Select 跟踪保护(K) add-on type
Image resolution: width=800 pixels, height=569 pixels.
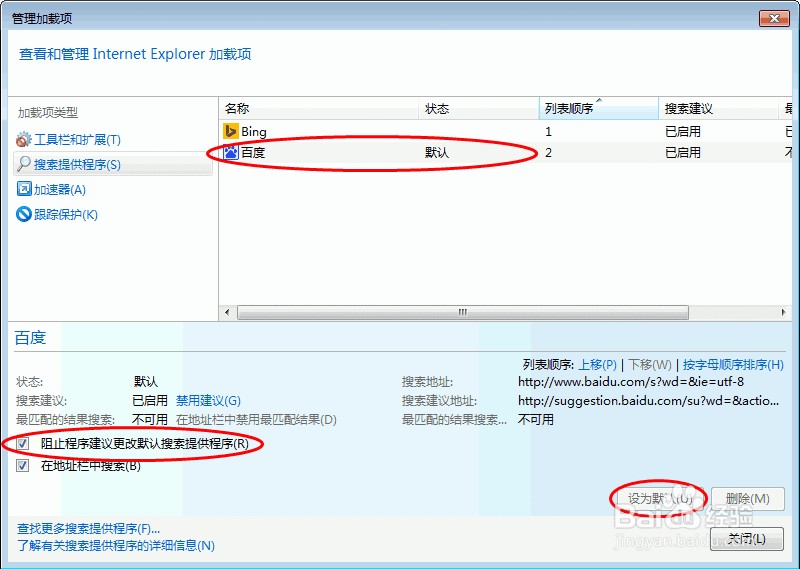tap(65, 214)
